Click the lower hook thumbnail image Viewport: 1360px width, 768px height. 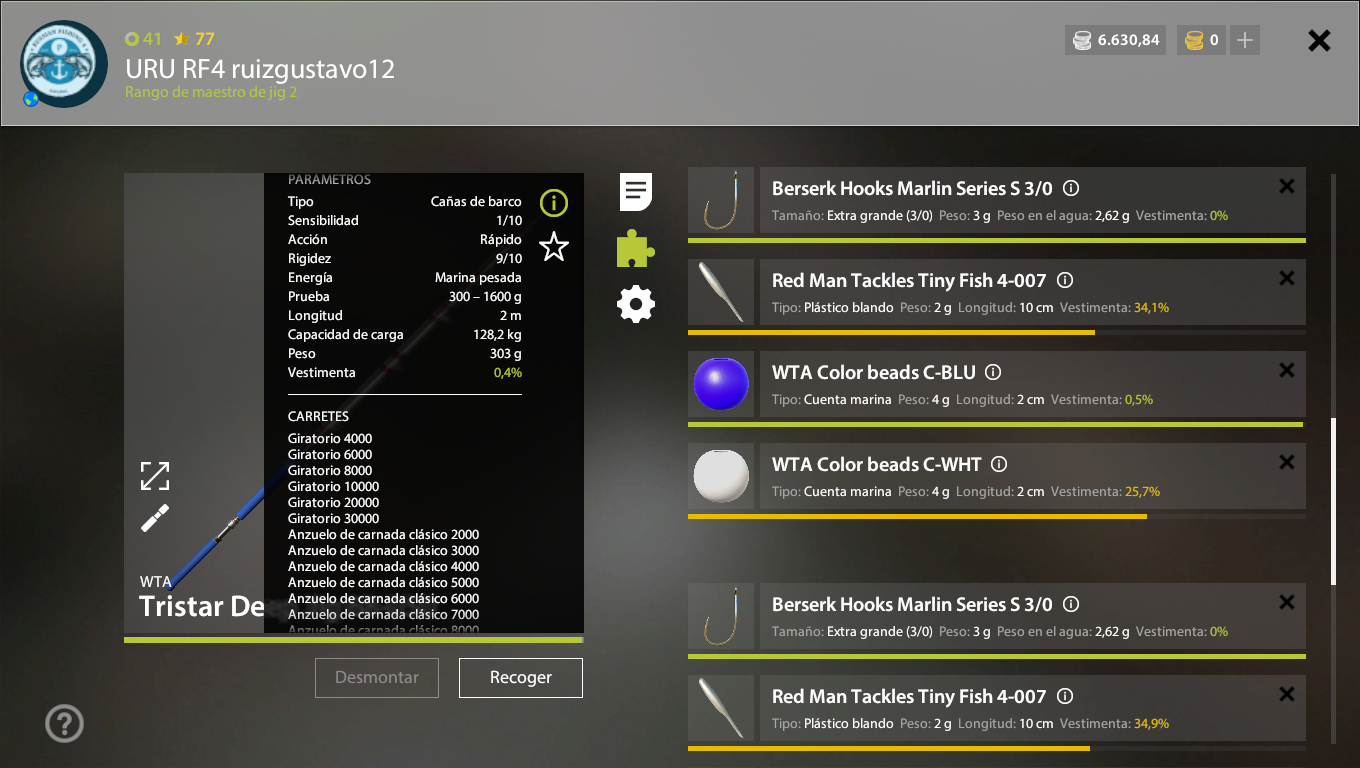721,616
